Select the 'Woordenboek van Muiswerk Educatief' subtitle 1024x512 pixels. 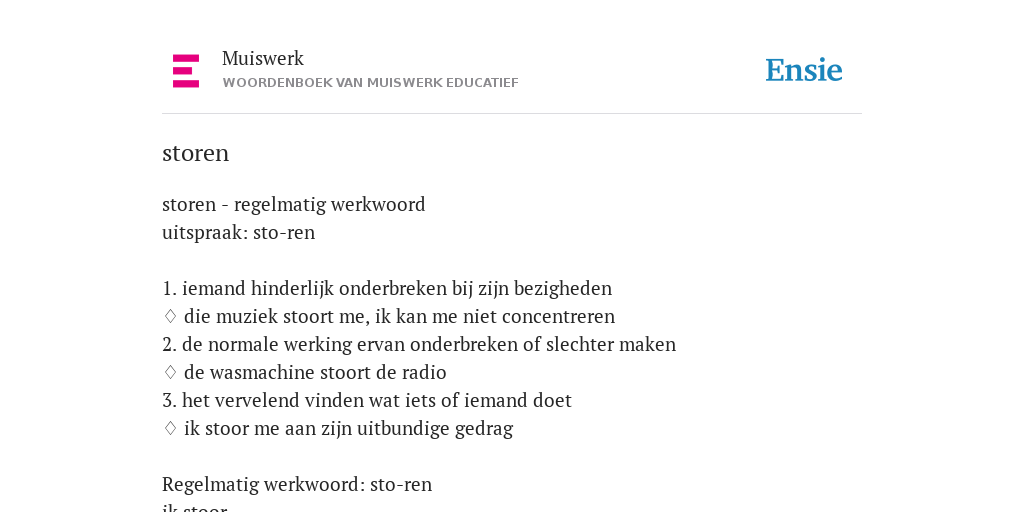(370, 83)
